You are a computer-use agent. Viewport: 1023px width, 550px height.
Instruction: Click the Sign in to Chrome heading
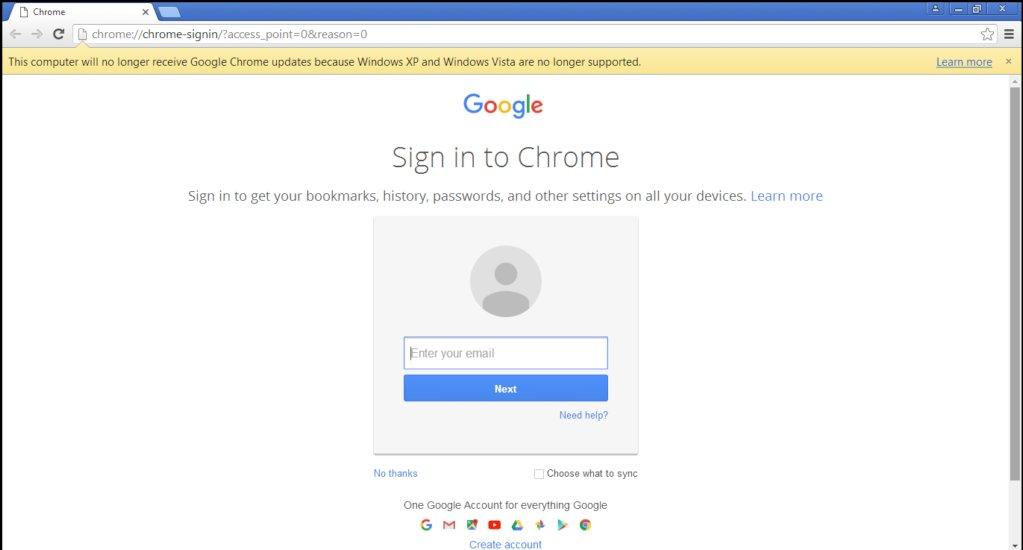click(506, 157)
